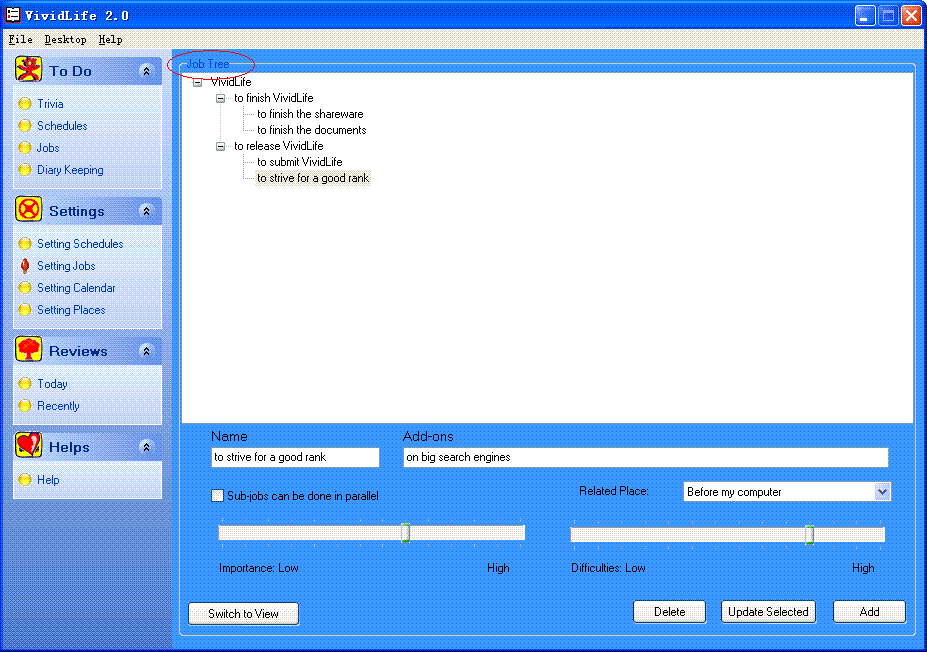Click the Helps section heart icon
The image size is (927, 652).
[x=28, y=445]
